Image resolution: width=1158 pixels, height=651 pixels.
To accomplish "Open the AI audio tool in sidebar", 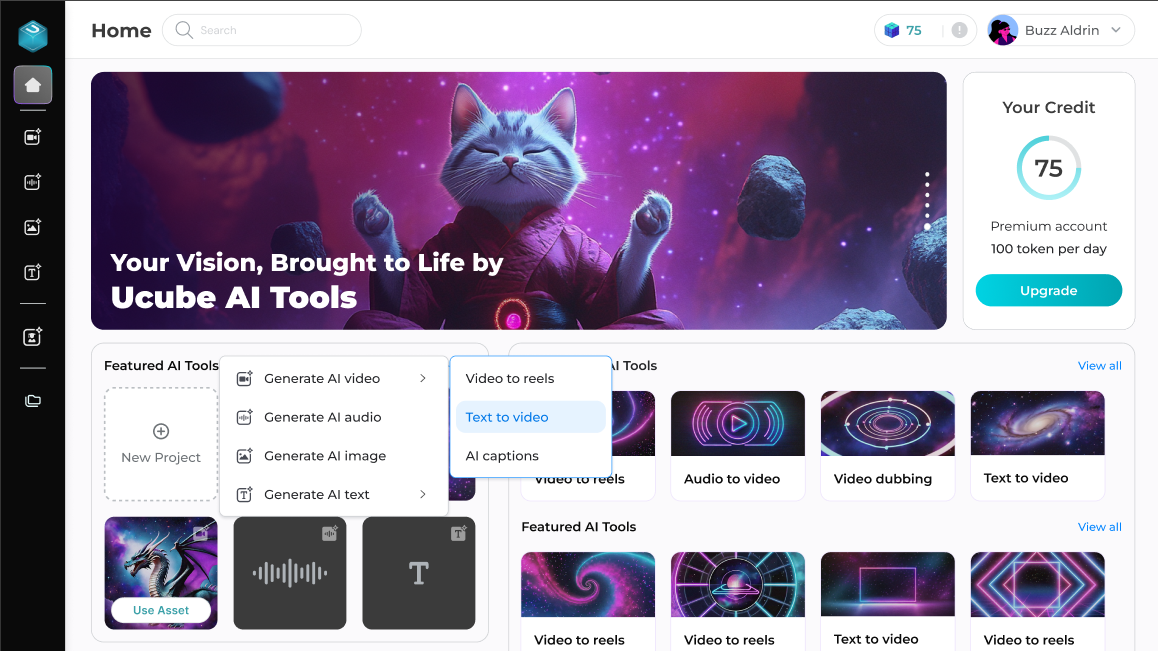I will coord(33,182).
